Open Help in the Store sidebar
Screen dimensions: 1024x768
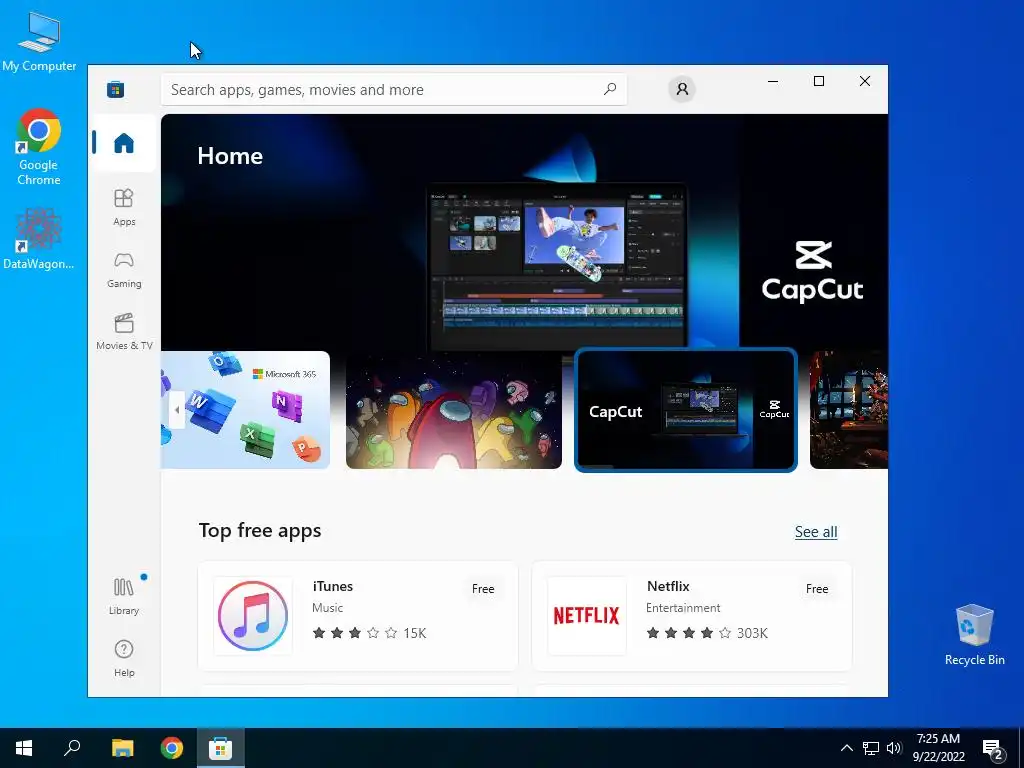pos(124,658)
